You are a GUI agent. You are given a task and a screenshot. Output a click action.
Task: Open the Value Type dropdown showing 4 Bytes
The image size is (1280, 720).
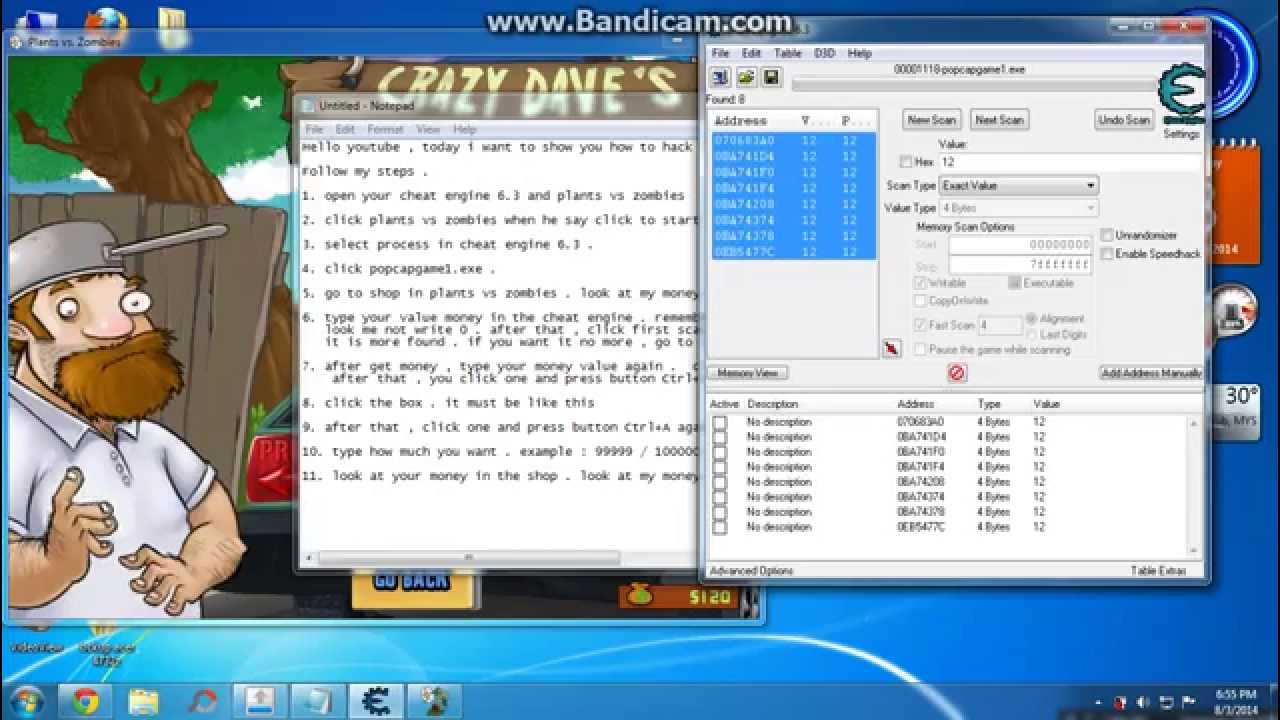[x=1018, y=208]
